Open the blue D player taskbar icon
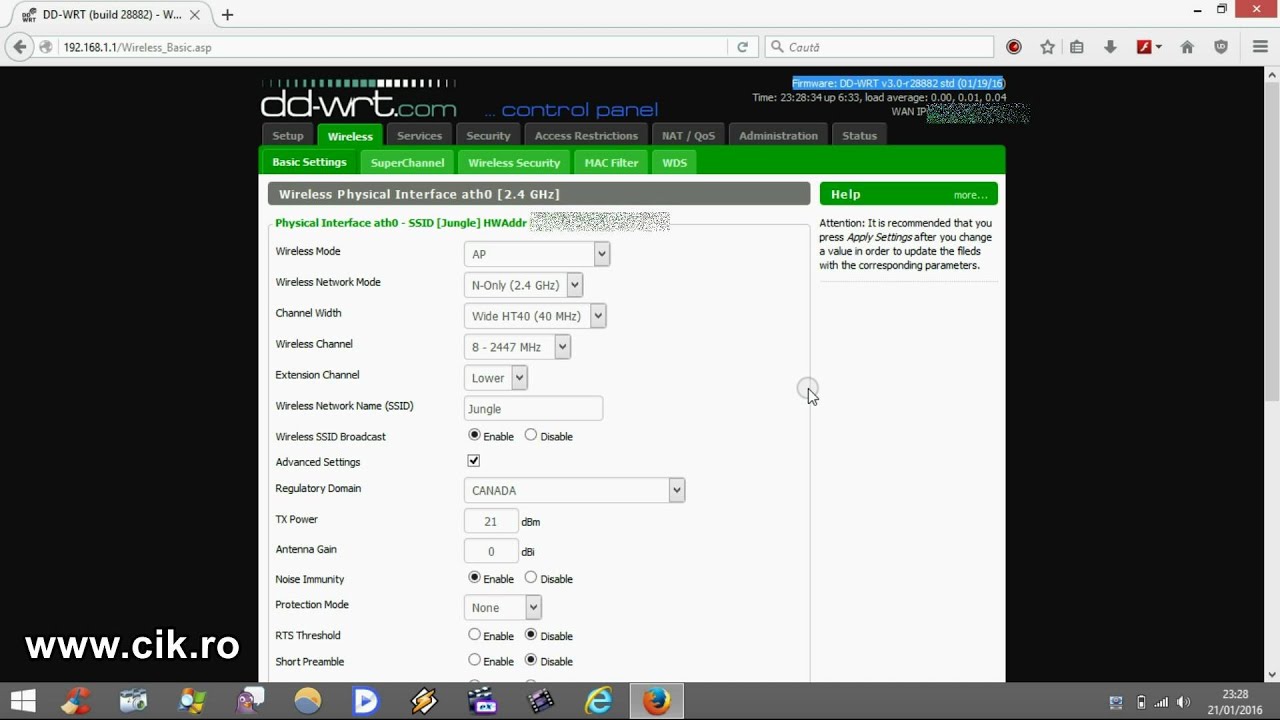1280x720 pixels. [x=366, y=701]
